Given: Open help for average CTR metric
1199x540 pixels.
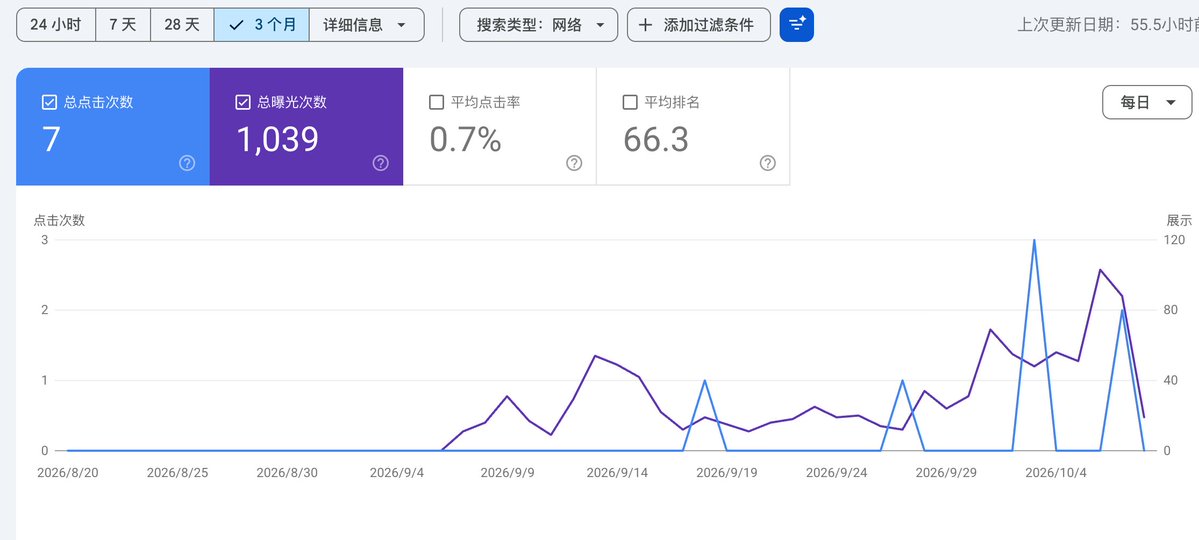Looking at the screenshot, I should click(x=574, y=163).
